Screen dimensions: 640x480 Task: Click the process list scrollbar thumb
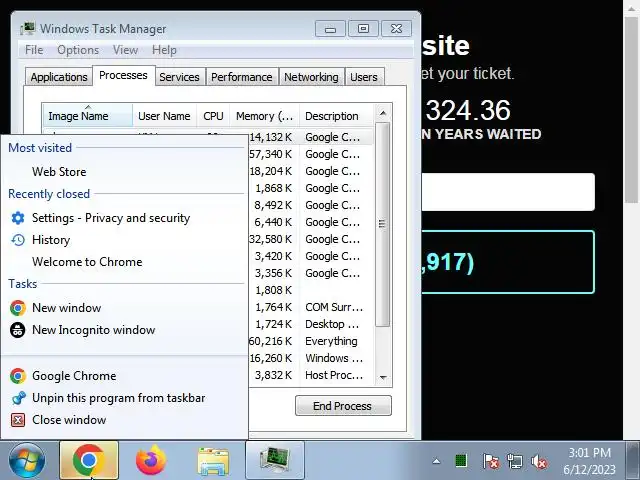tap(382, 224)
